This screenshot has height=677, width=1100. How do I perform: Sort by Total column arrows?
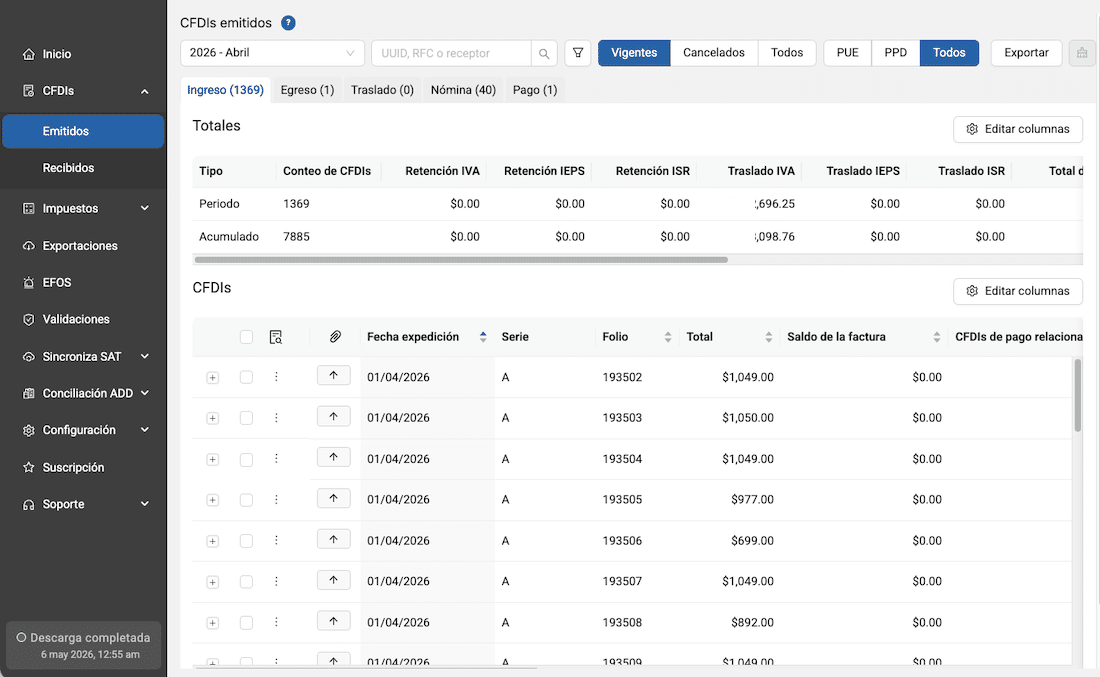tap(769, 337)
